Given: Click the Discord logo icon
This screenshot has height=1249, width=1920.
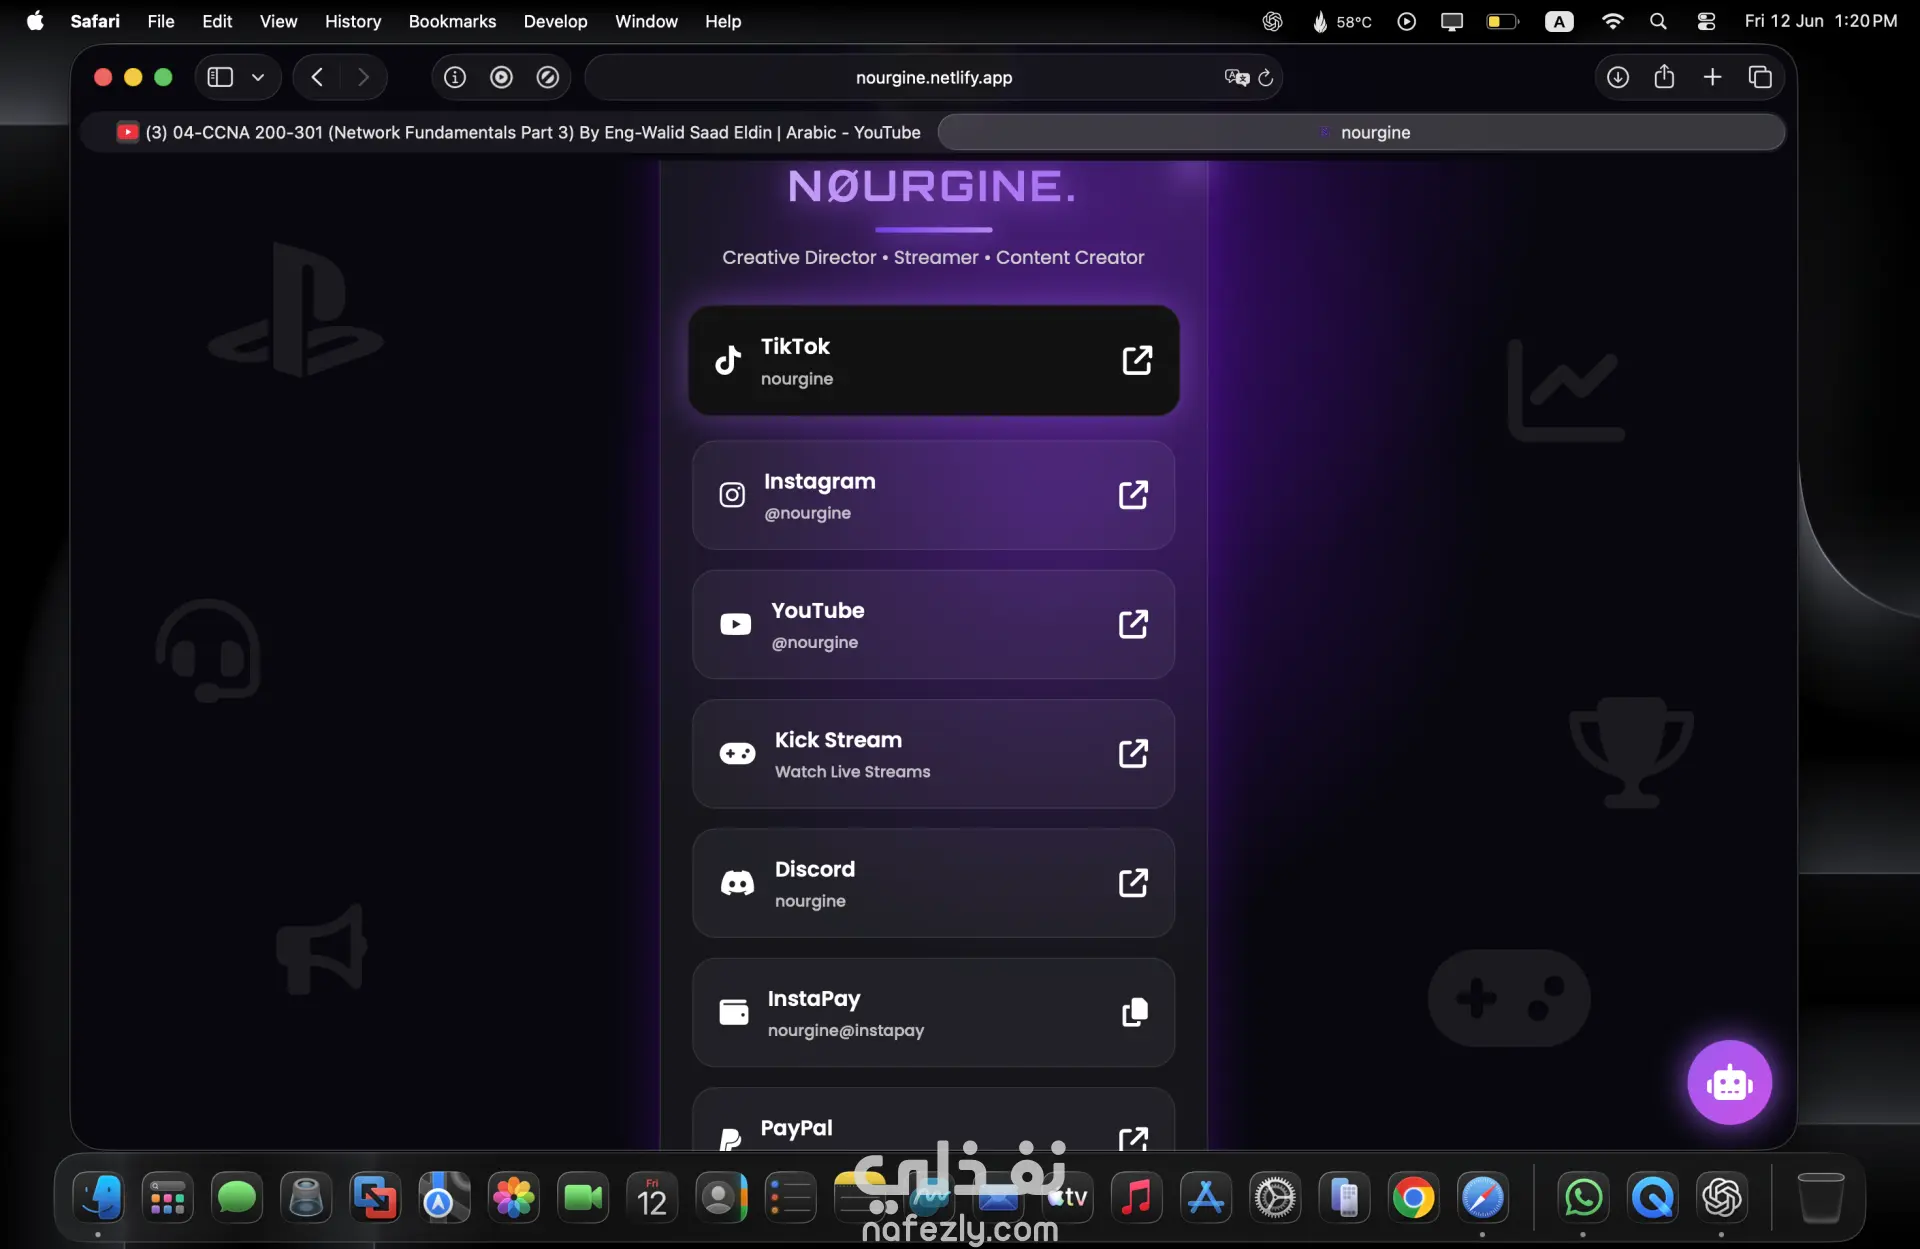Looking at the screenshot, I should coord(737,883).
